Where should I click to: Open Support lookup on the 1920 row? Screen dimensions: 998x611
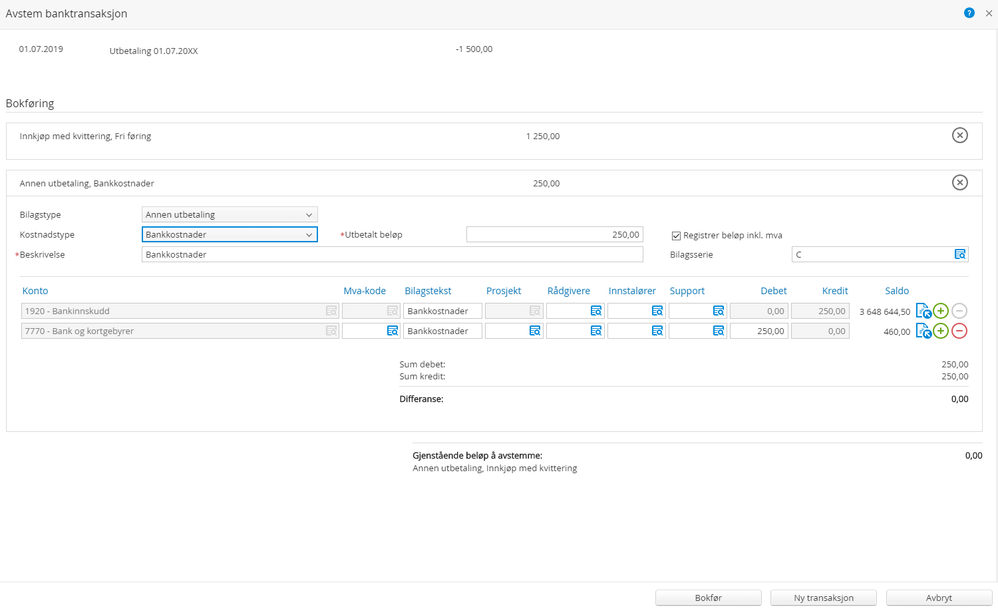coord(718,311)
